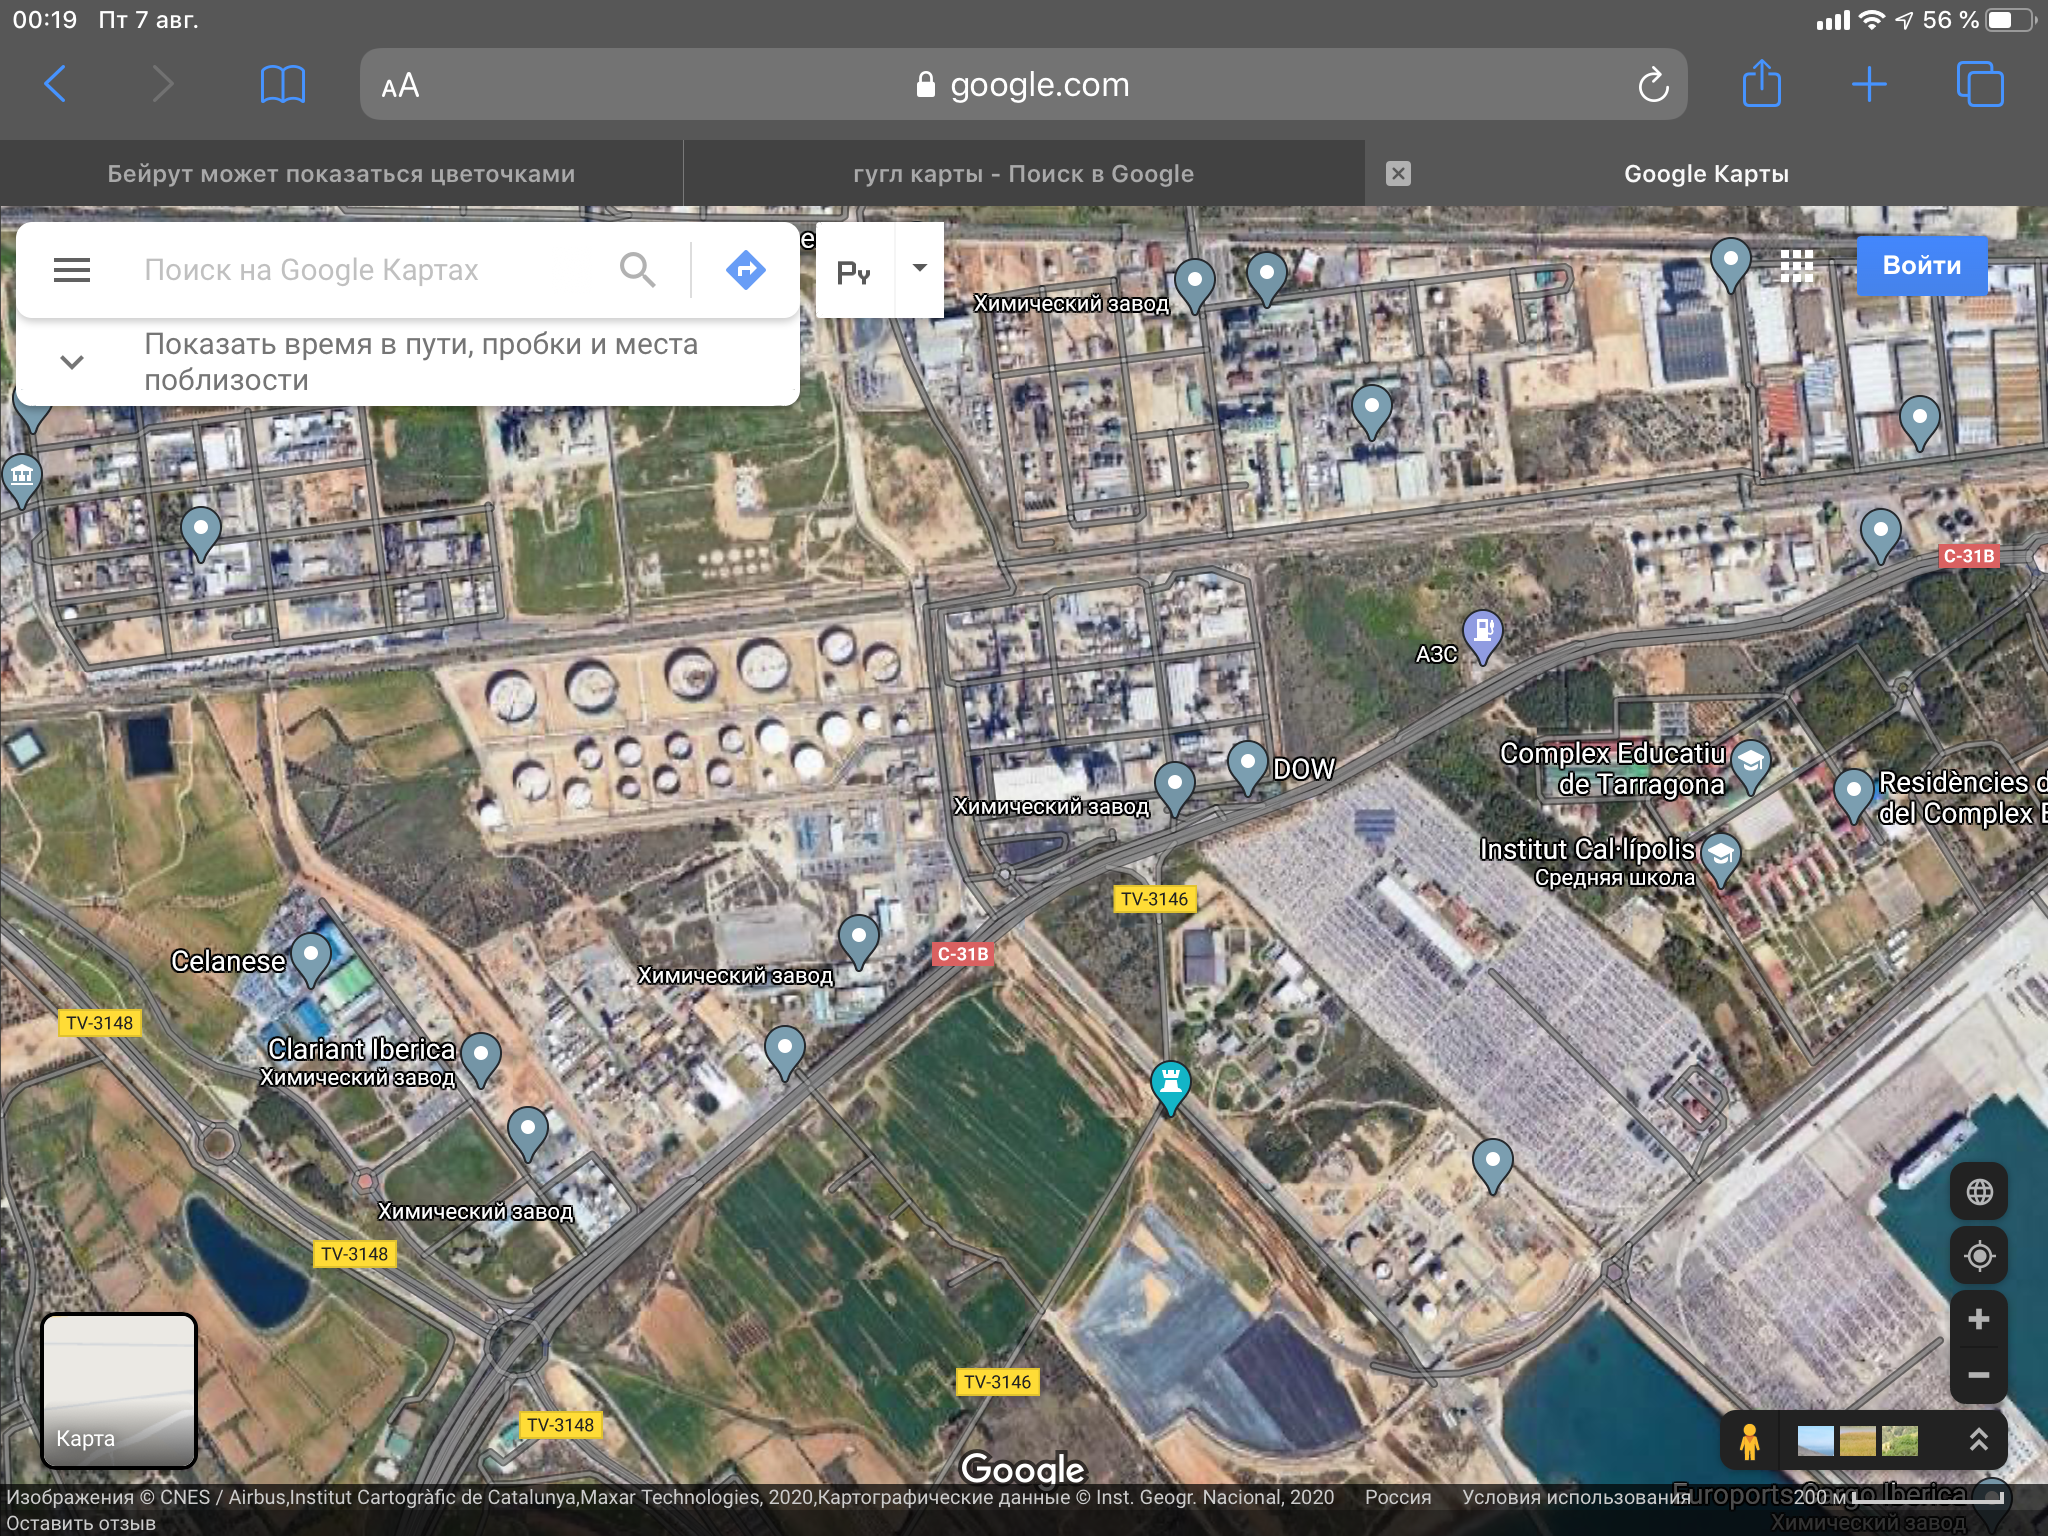Switch to гугл карты search tab
Screen dimensions: 2048x1536
click(x=1023, y=174)
